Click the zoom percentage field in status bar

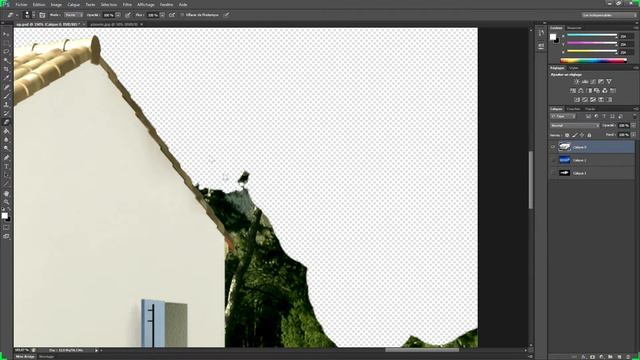(22, 350)
